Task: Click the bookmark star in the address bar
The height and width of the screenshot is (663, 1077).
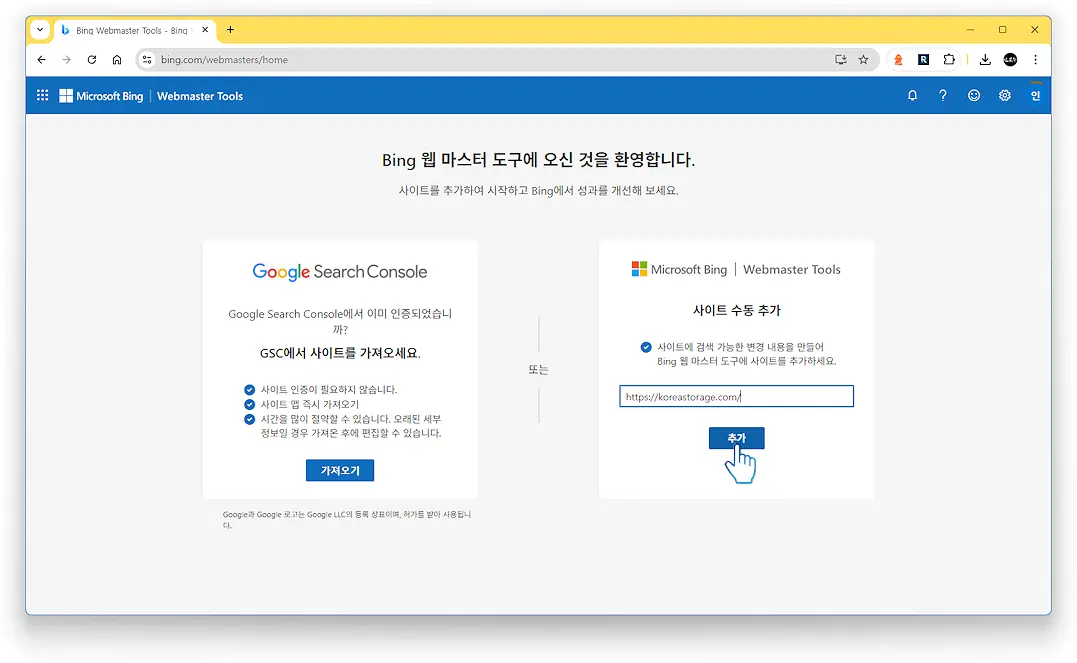Action: (x=864, y=59)
